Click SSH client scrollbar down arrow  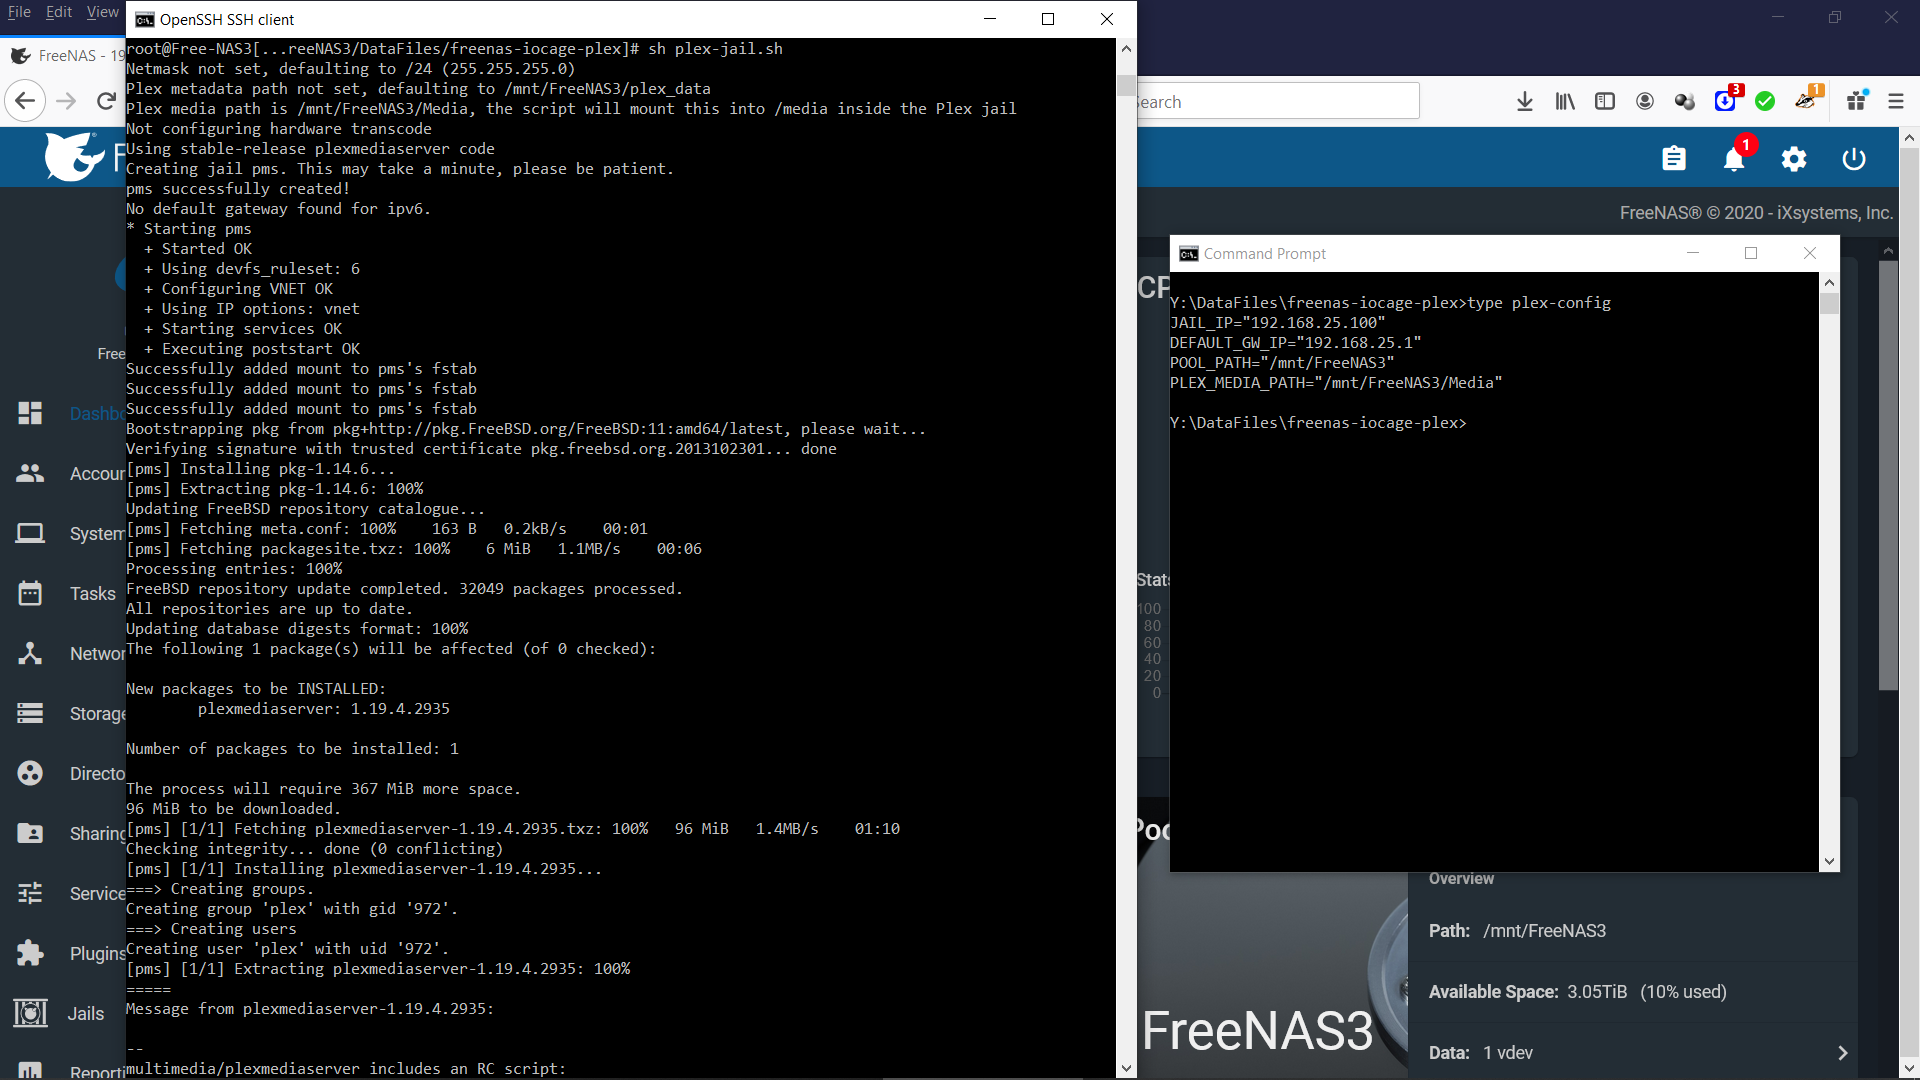pos(1126,1068)
